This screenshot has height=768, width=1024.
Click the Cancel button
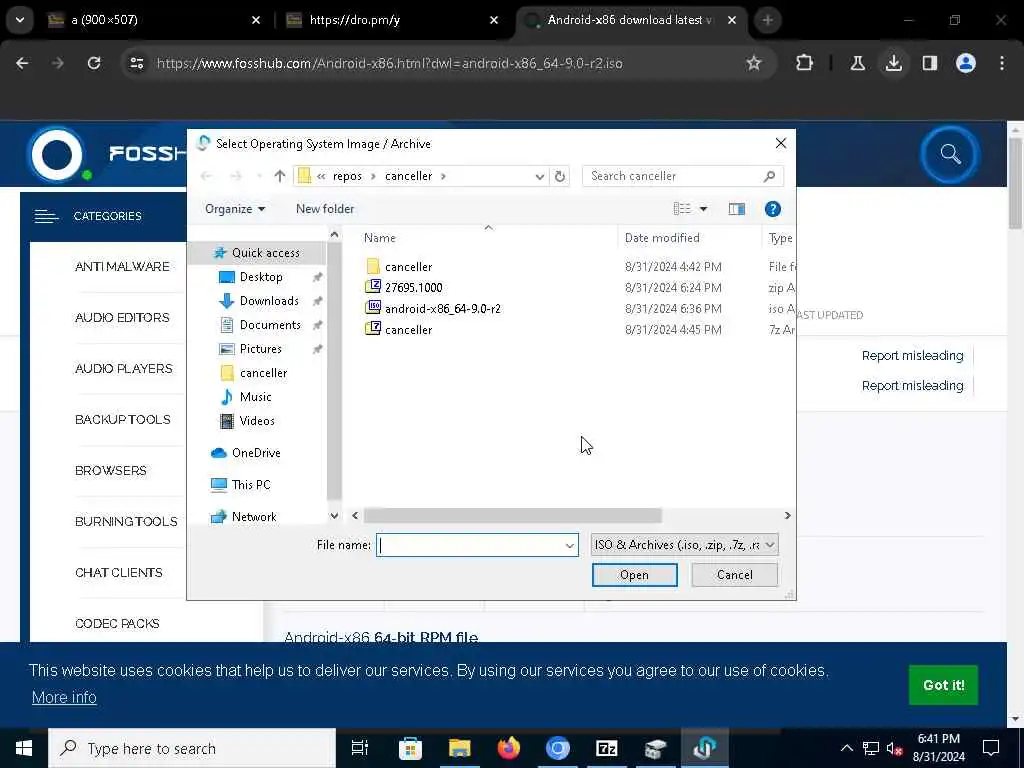[x=735, y=575]
